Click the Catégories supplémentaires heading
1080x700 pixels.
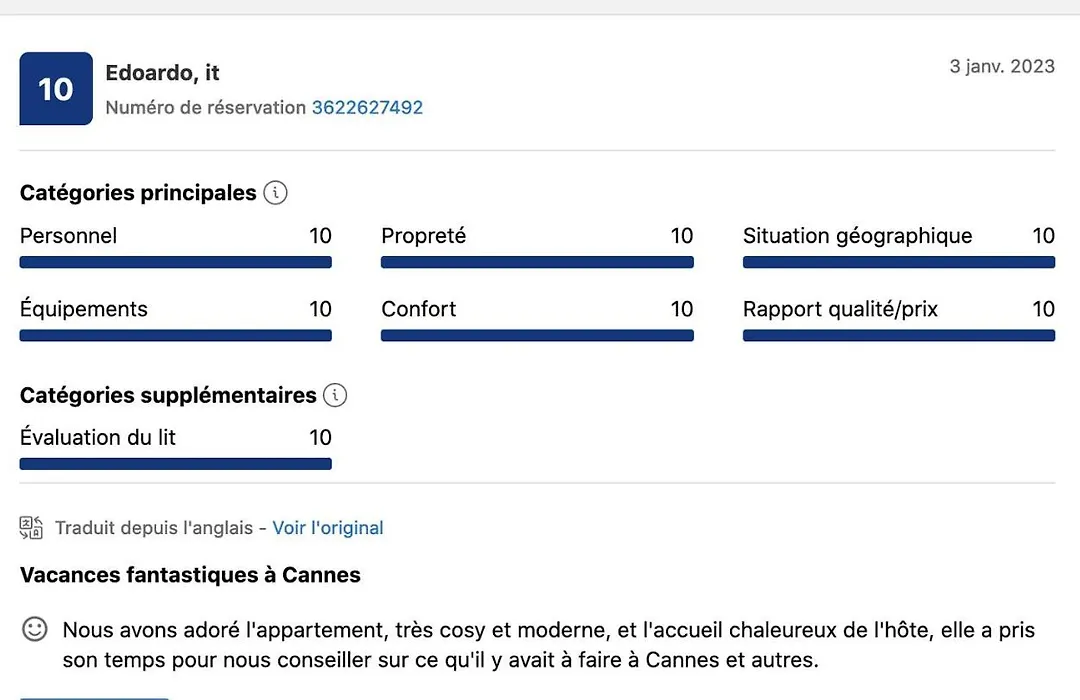tap(168, 395)
